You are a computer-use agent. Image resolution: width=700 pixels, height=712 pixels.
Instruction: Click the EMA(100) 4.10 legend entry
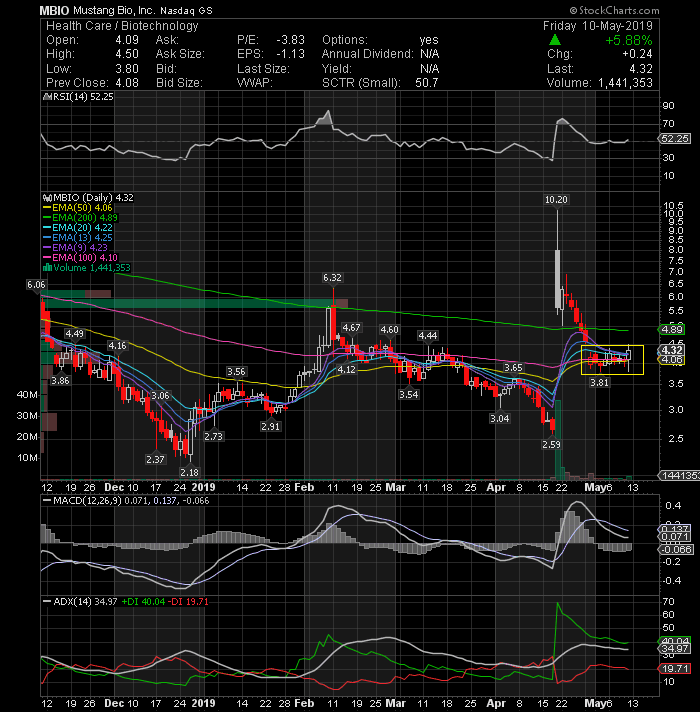pos(80,257)
